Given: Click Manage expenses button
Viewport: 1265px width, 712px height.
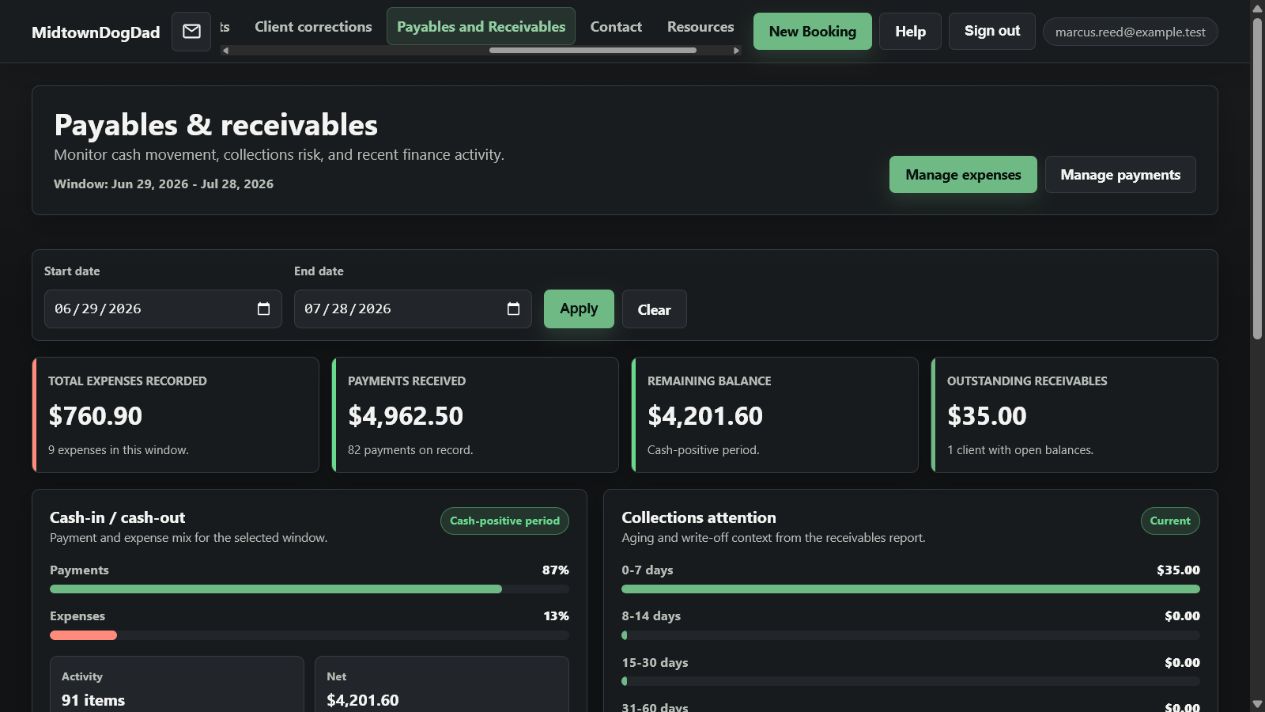Looking at the screenshot, I should [x=963, y=174].
